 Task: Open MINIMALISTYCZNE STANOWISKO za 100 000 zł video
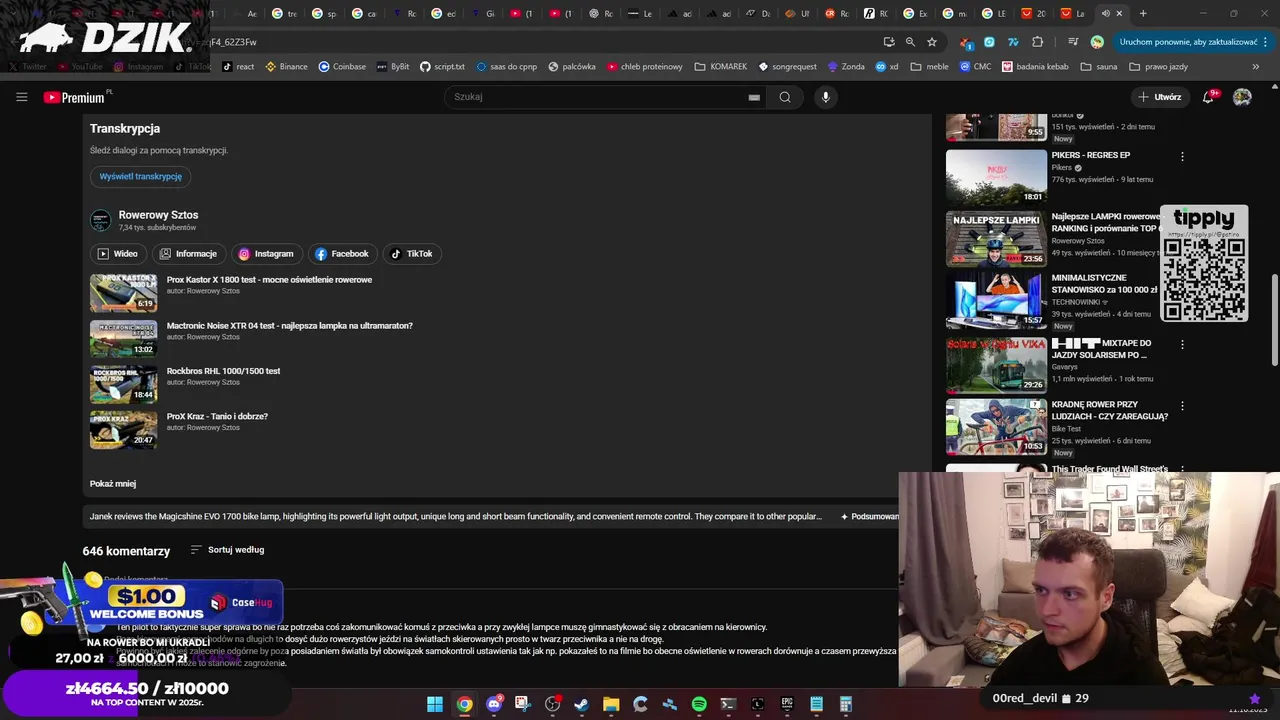pos(1104,284)
